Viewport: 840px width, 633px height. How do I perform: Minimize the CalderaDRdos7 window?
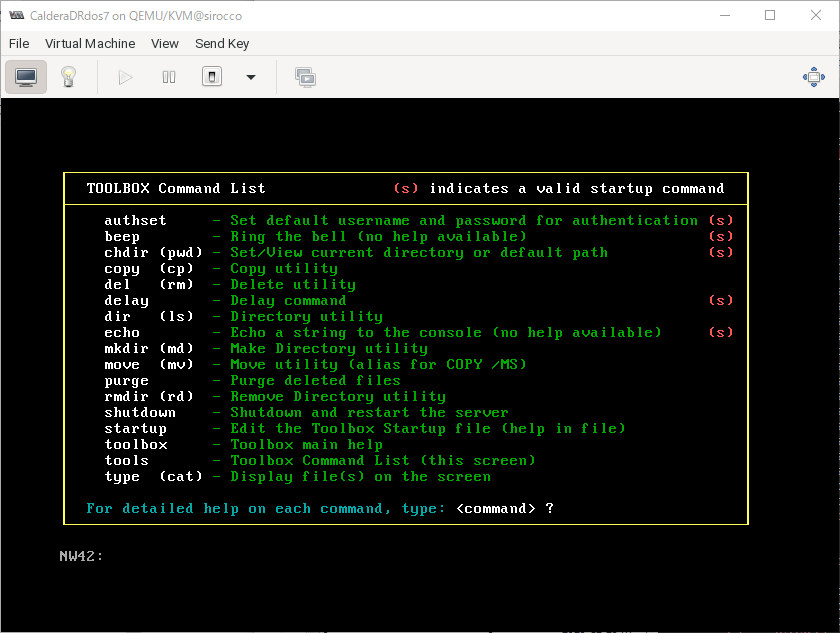[725, 16]
